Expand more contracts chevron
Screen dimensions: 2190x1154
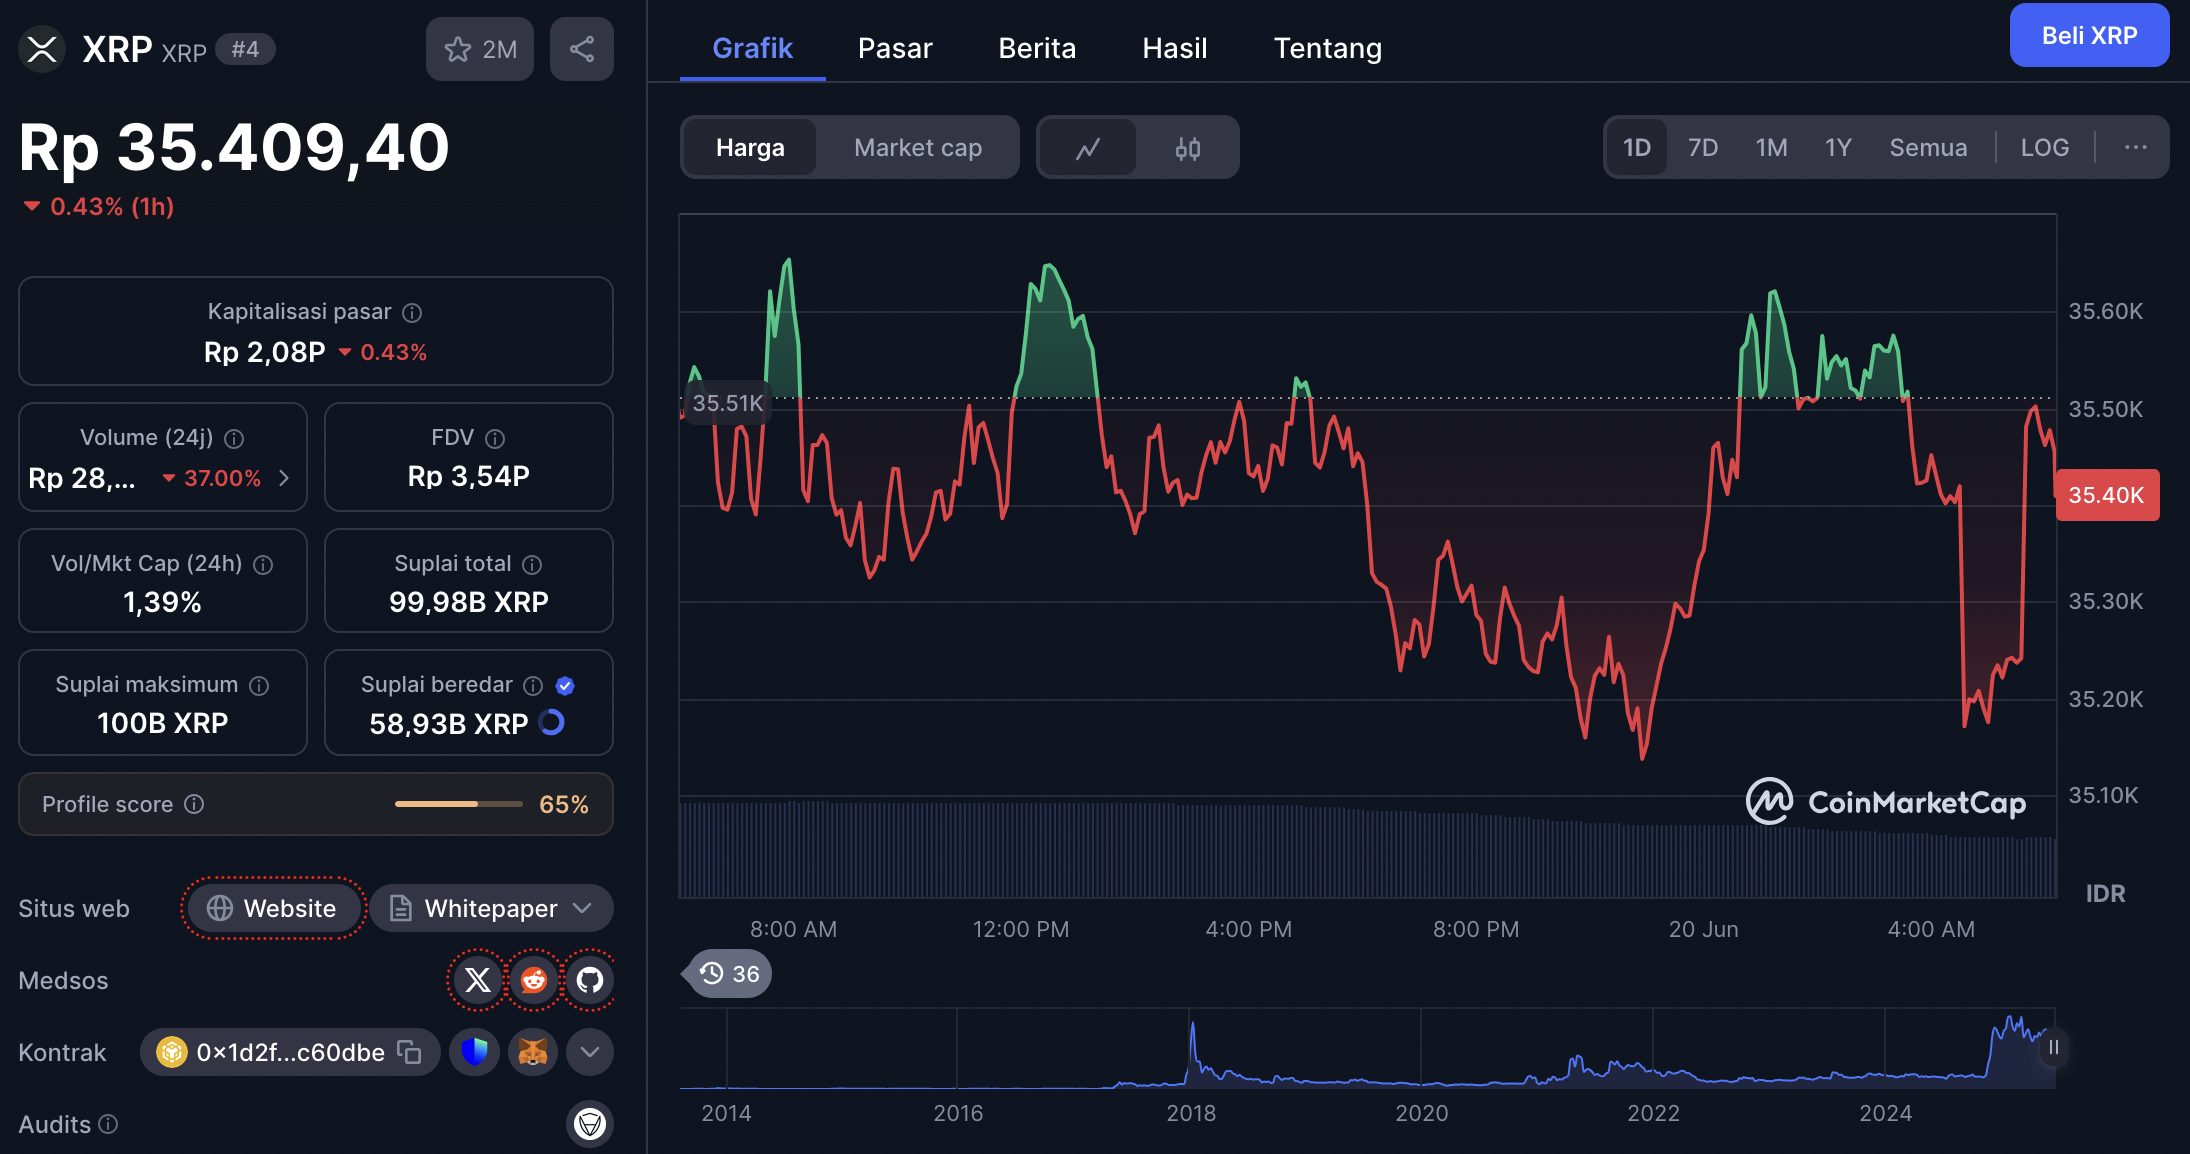[590, 1052]
